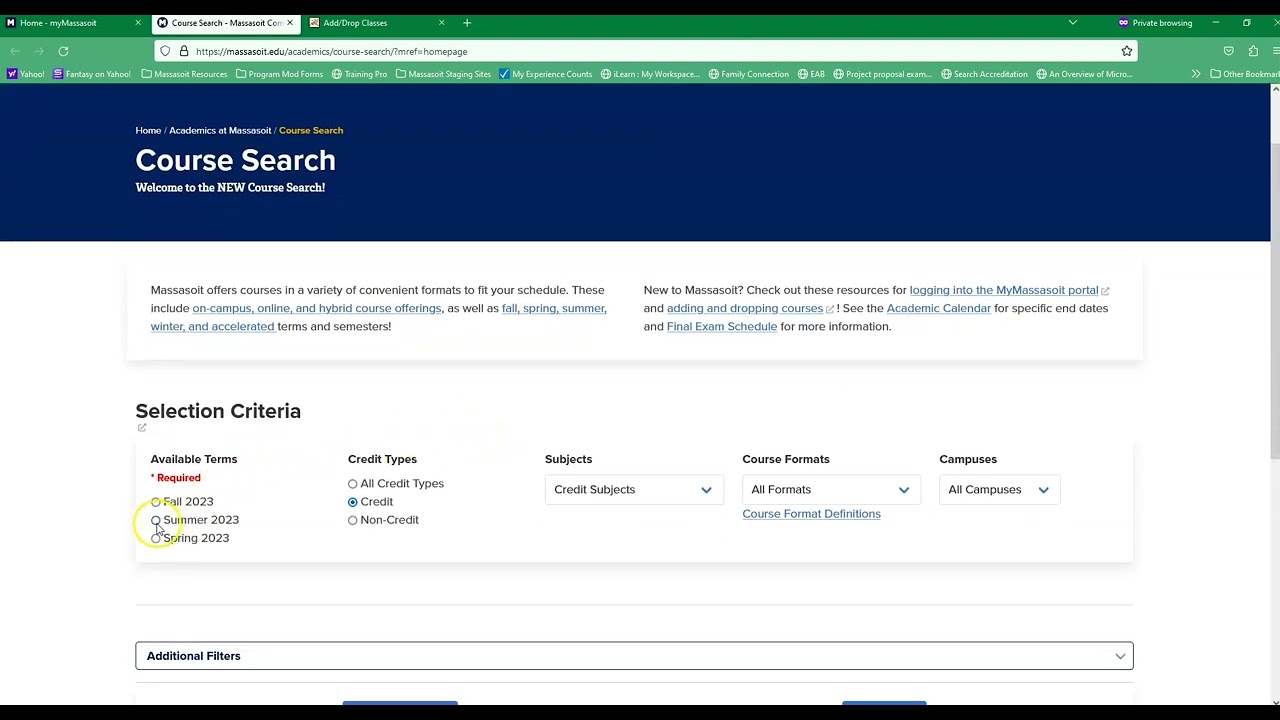This screenshot has width=1280, height=720.
Task: Choose the Credit radio option
Action: pyautogui.click(x=353, y=502)
